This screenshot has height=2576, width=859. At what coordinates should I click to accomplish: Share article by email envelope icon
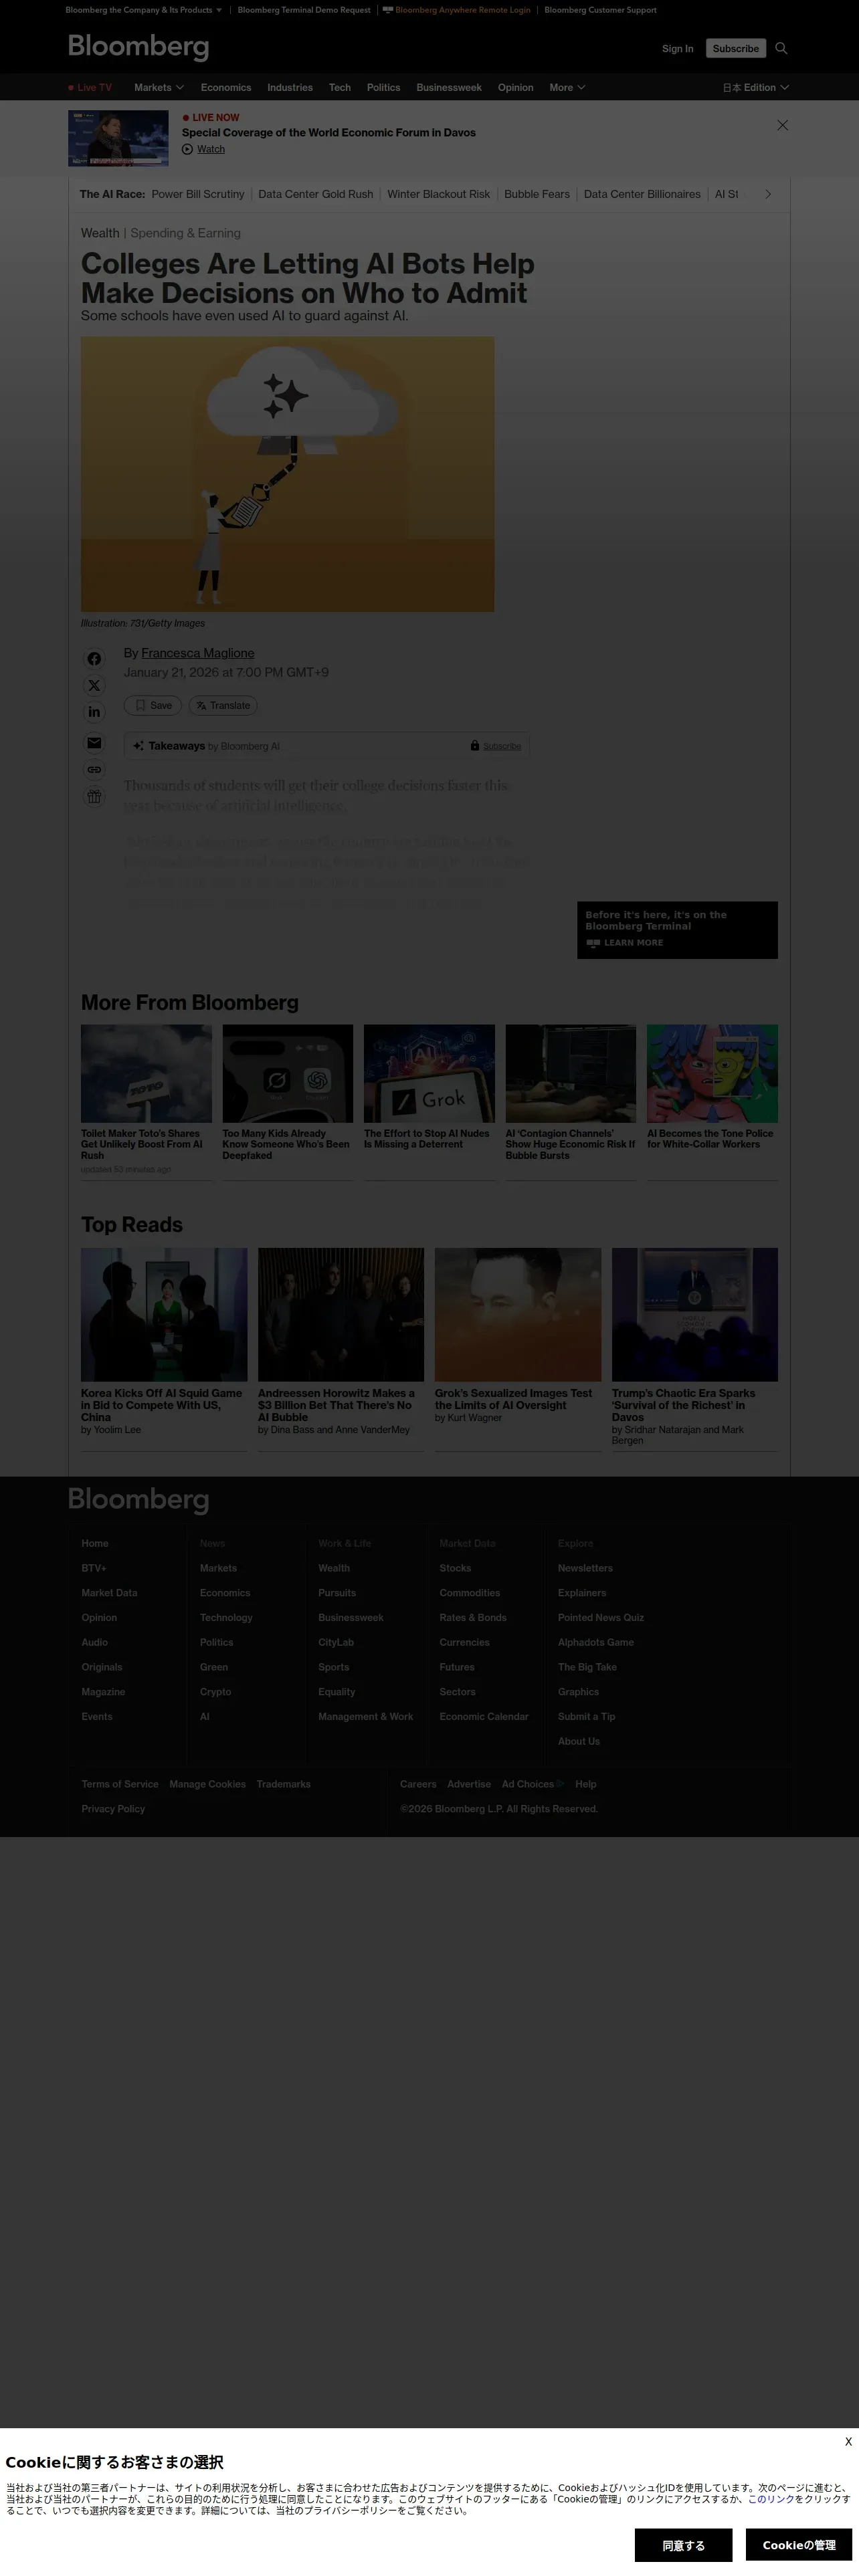coord(94,743)
